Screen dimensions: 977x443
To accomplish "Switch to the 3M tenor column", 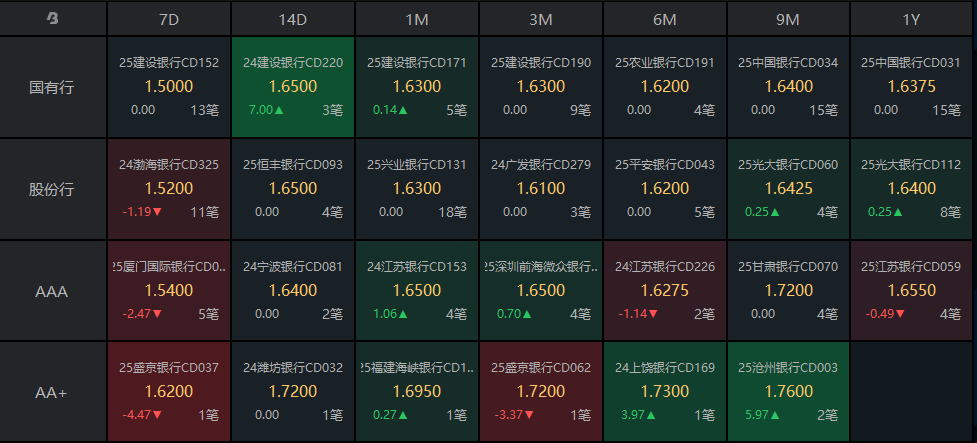I will click(x=541, y=18).
